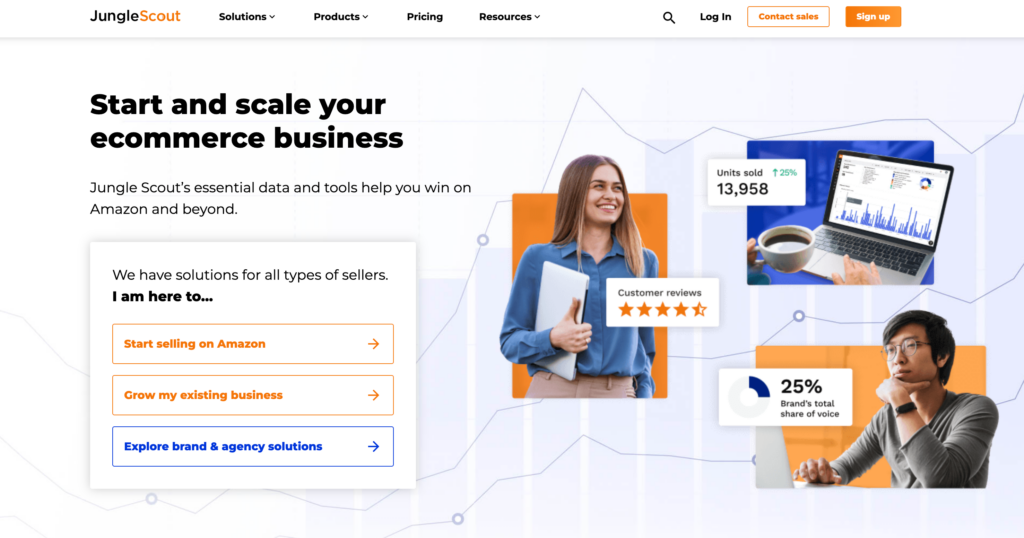The height and width of the screenshot is (538, 1024).
Task: Choose Grow my existing business
Action: click(x=253, y=395)
